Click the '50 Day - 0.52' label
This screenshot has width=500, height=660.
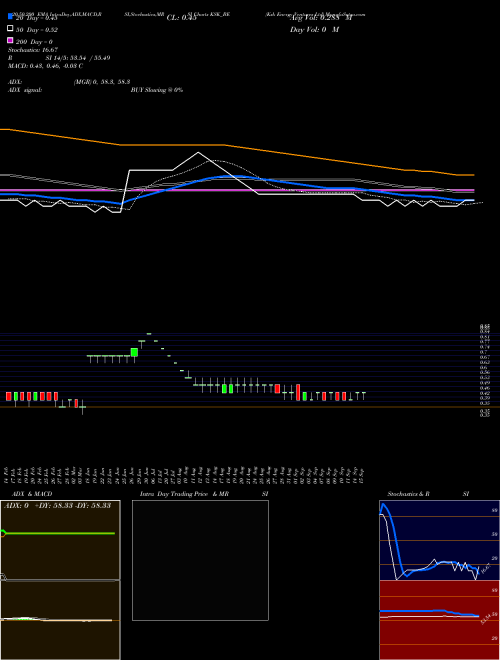[x=37, y=30]
